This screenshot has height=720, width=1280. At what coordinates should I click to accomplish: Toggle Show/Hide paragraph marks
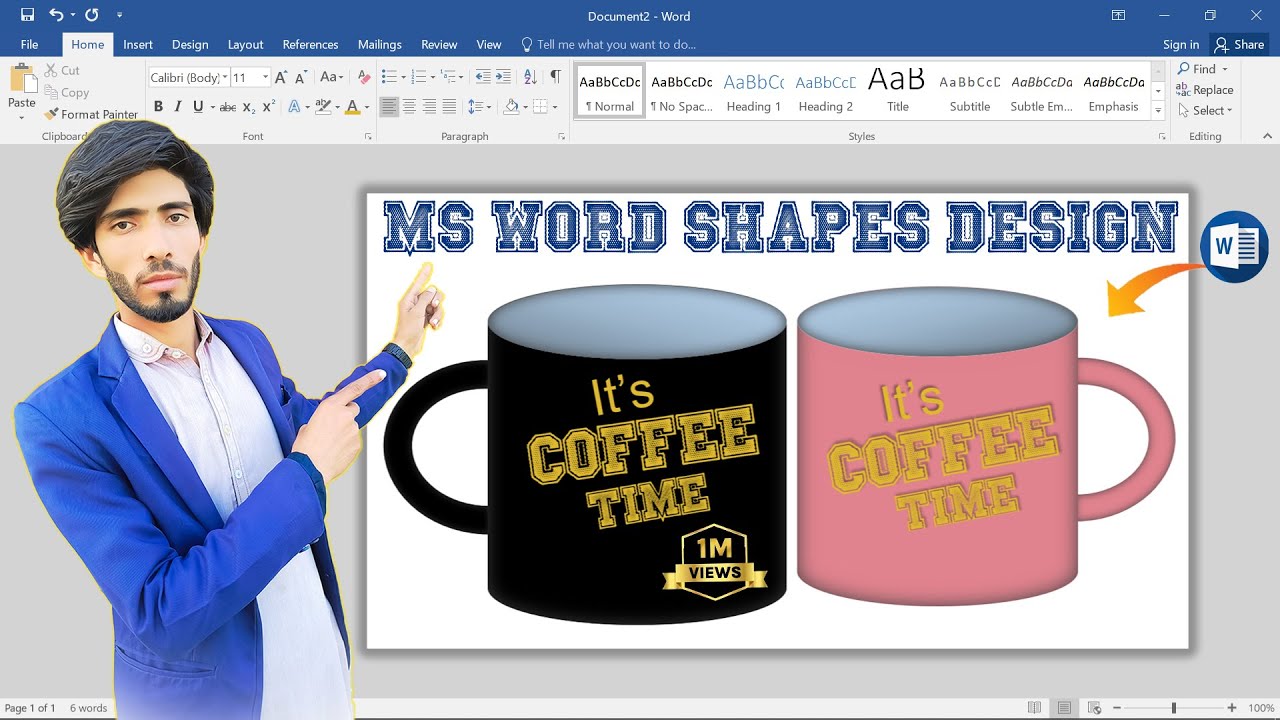coord(555,77)
